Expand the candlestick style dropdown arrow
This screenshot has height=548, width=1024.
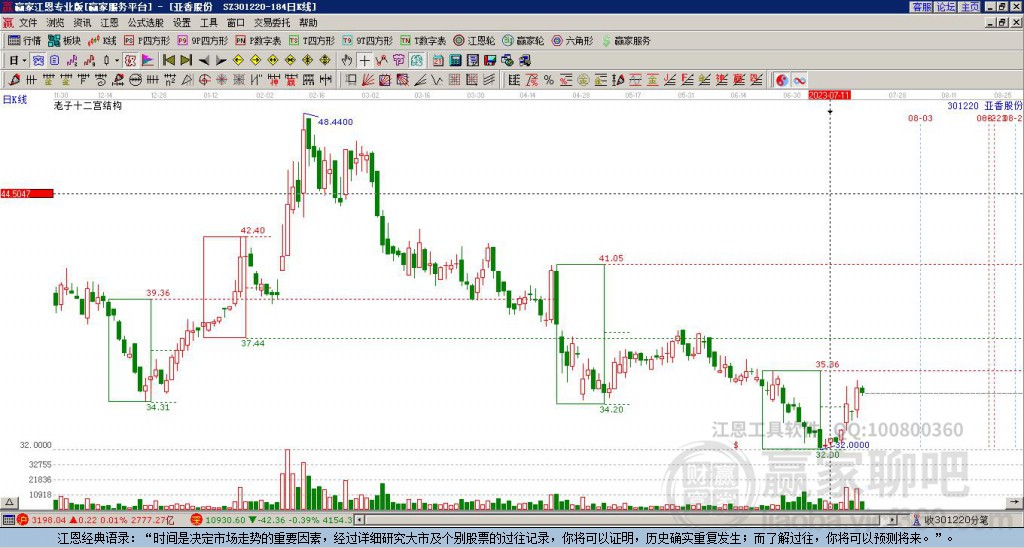pyautogui.click(x=117, y=60)
